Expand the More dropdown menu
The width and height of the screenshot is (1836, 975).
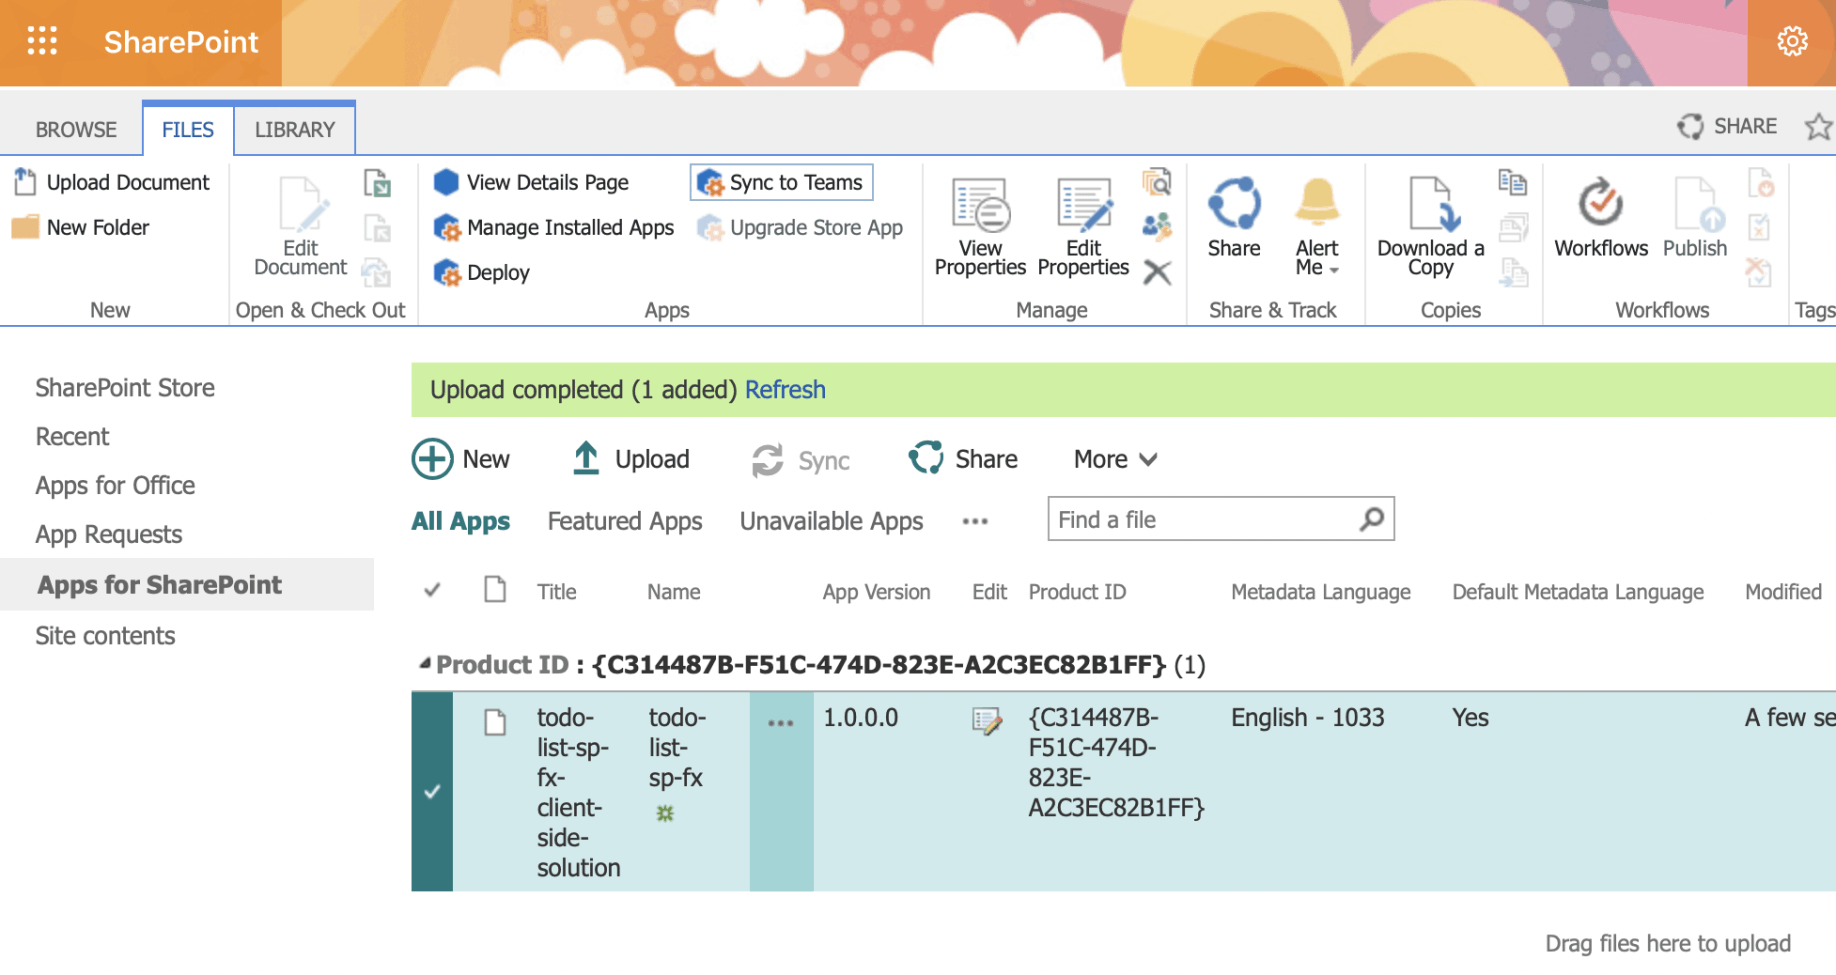click(x=1115, y=459)
